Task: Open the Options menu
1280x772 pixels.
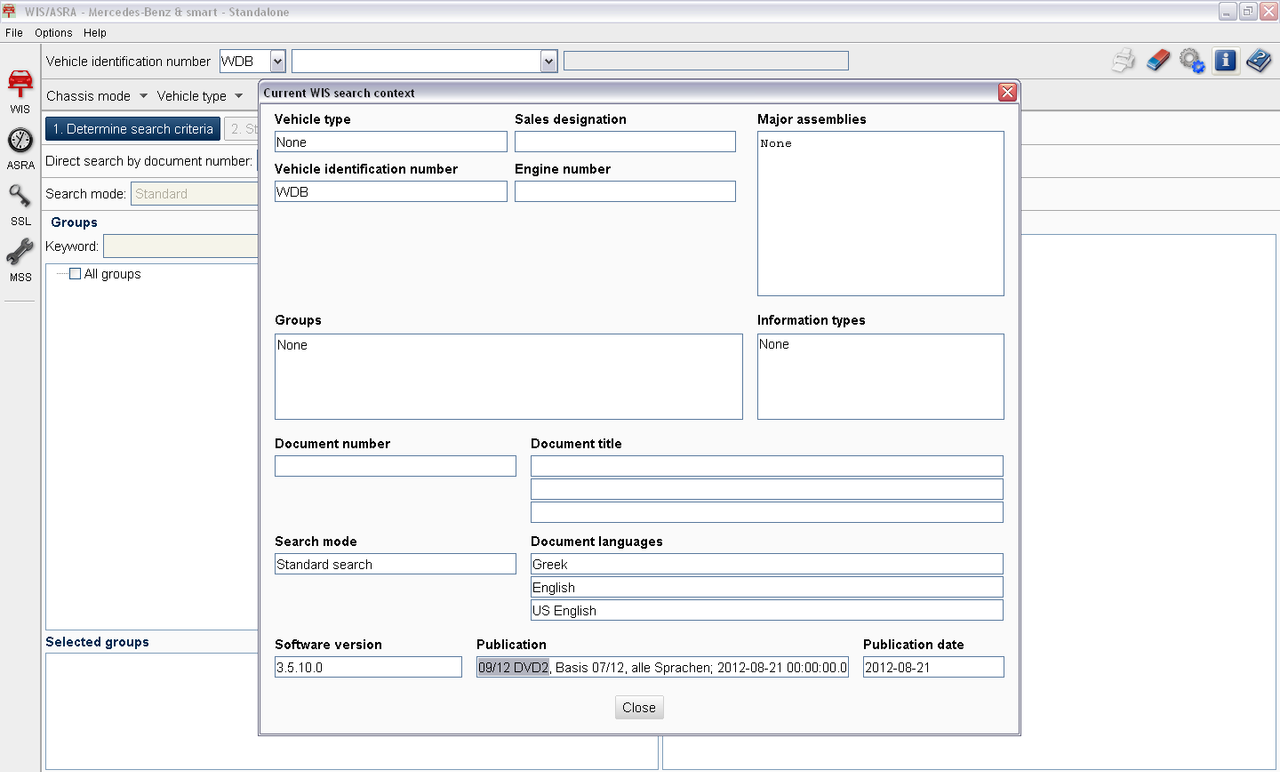Action: [x=54, y=33]
